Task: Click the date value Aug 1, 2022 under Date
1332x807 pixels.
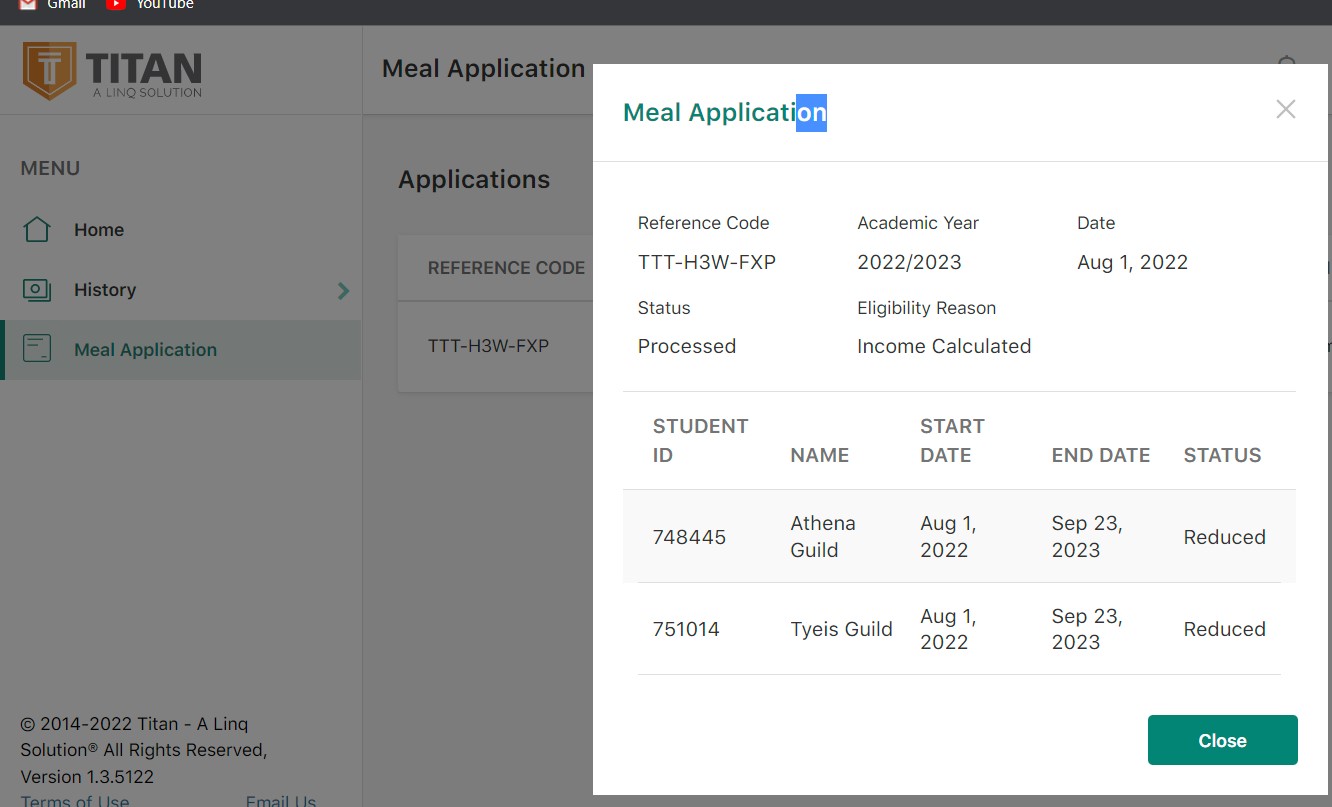Action: 1133,263
